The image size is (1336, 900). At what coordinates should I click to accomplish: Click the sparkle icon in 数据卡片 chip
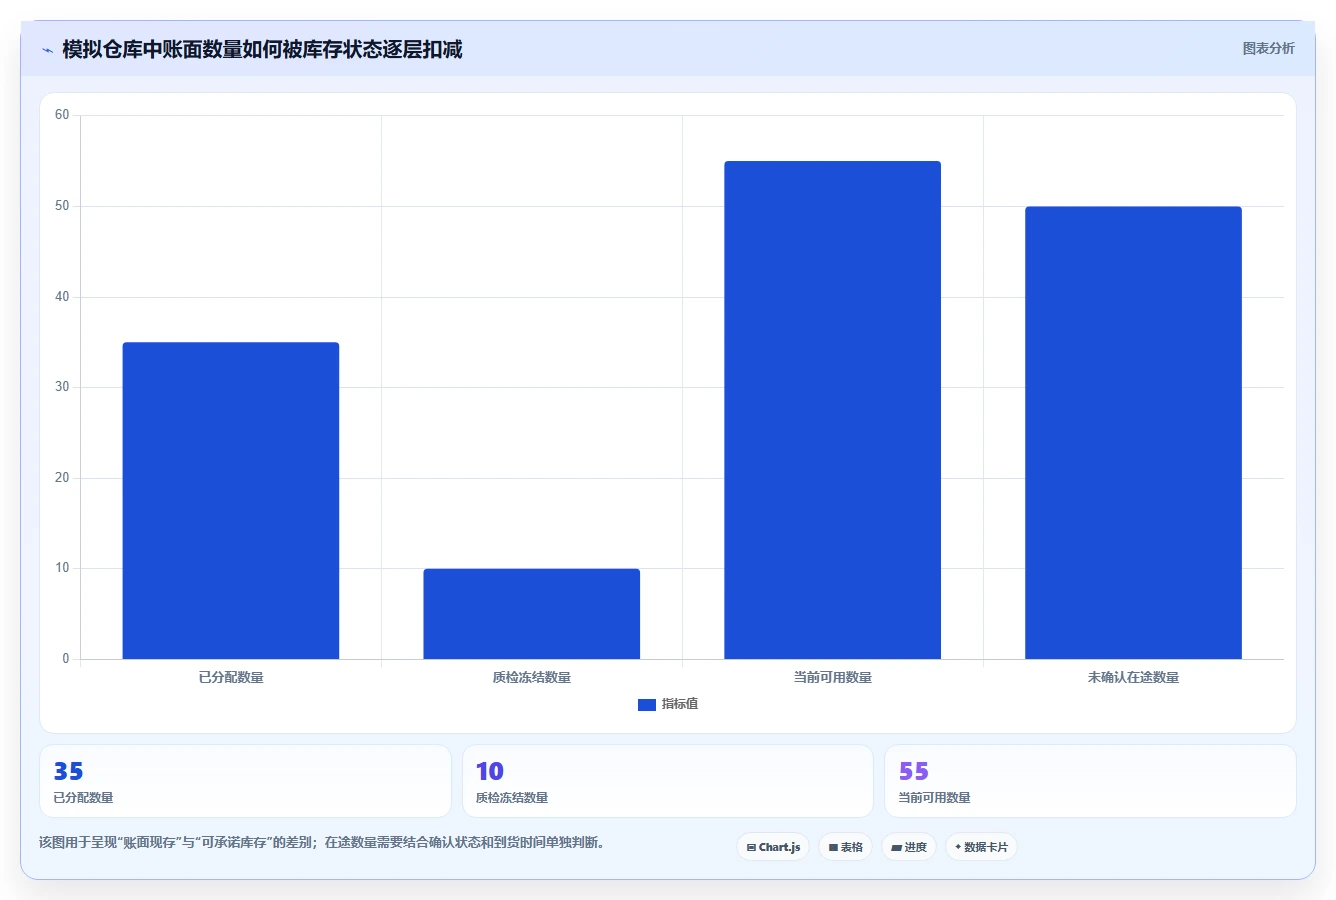[x=958, y=847]
